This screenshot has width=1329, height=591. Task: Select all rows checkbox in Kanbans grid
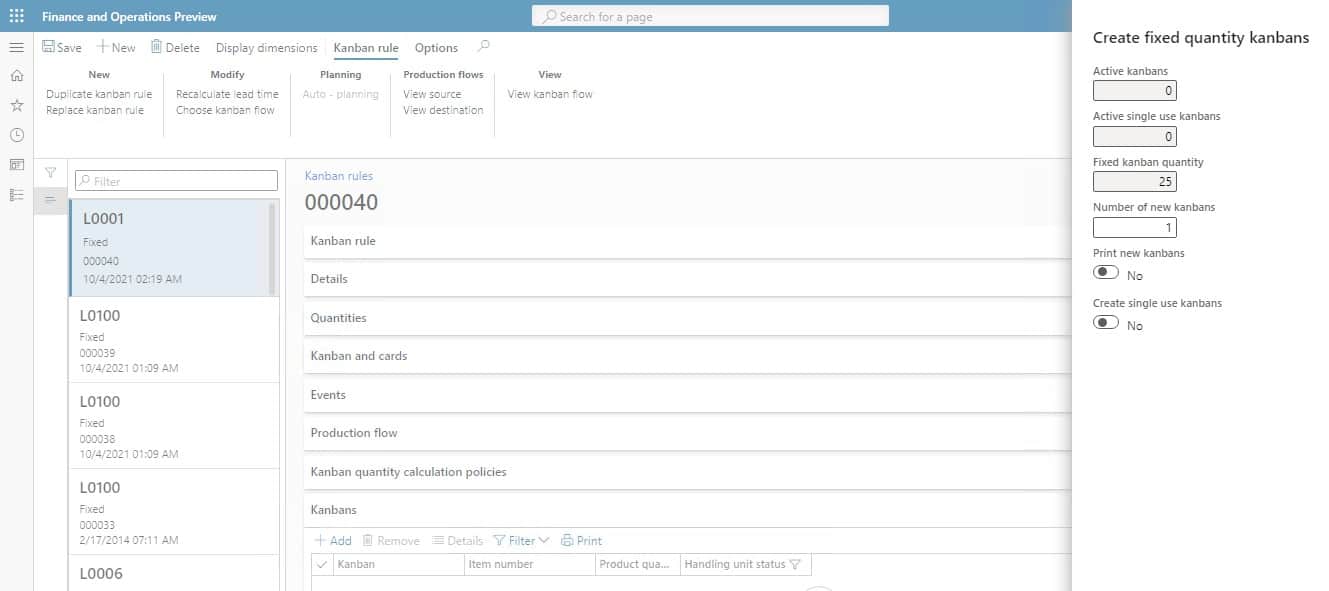(321, 564)
